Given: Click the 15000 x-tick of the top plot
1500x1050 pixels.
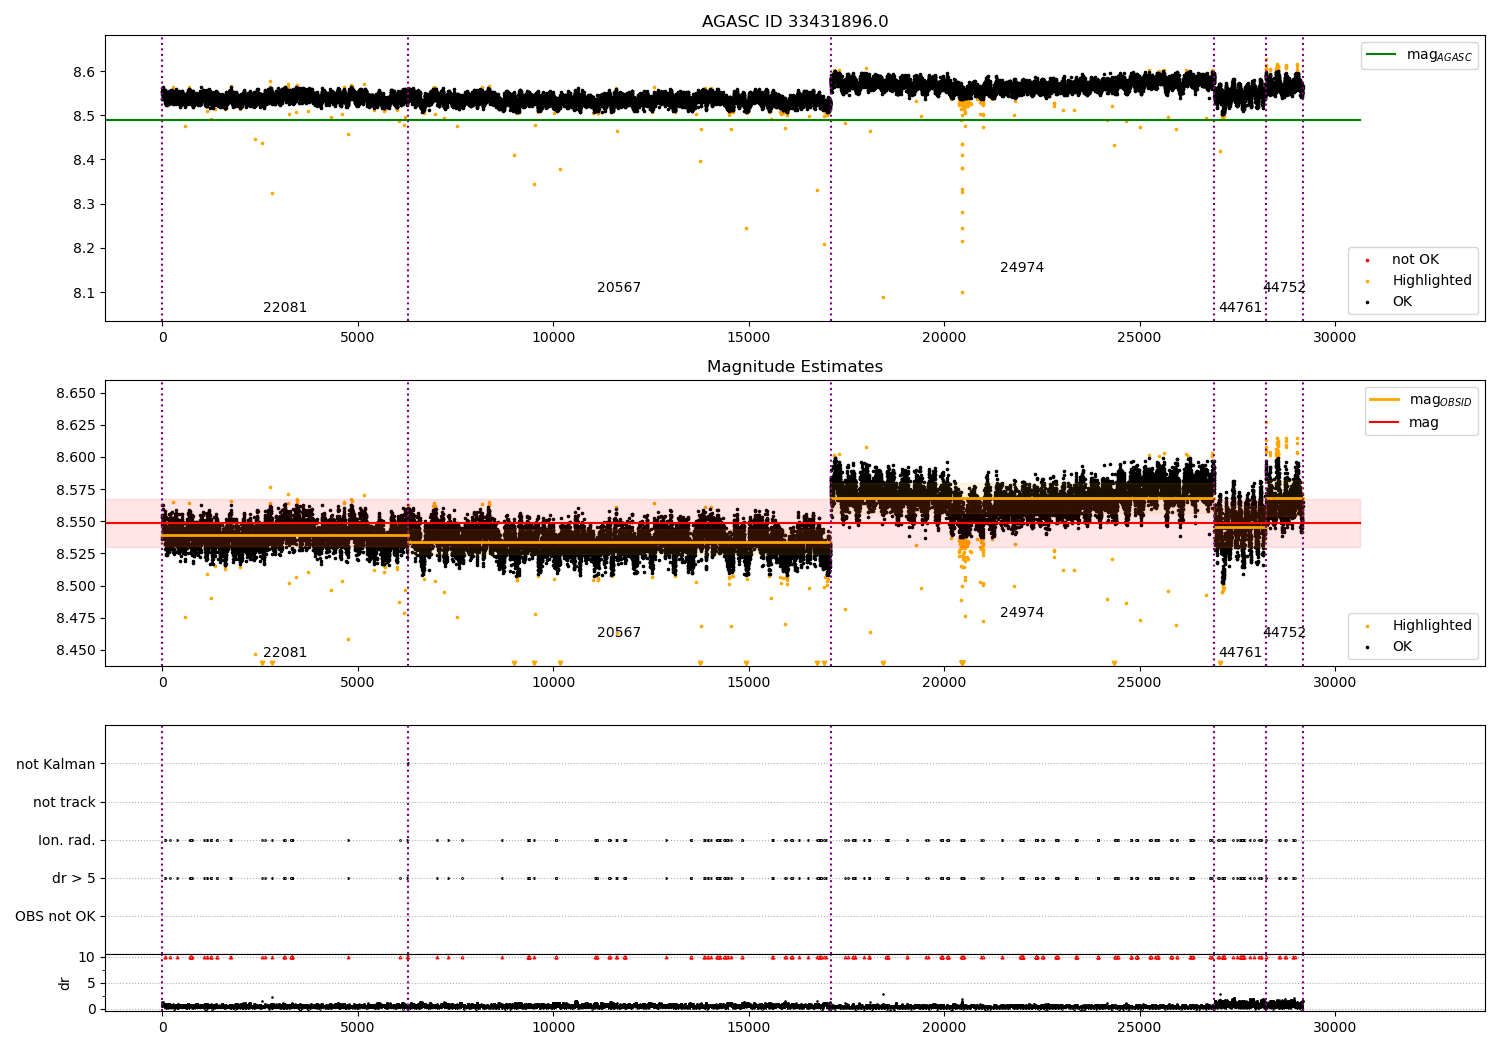Looking at the screenshot, I should click(748, 338).
